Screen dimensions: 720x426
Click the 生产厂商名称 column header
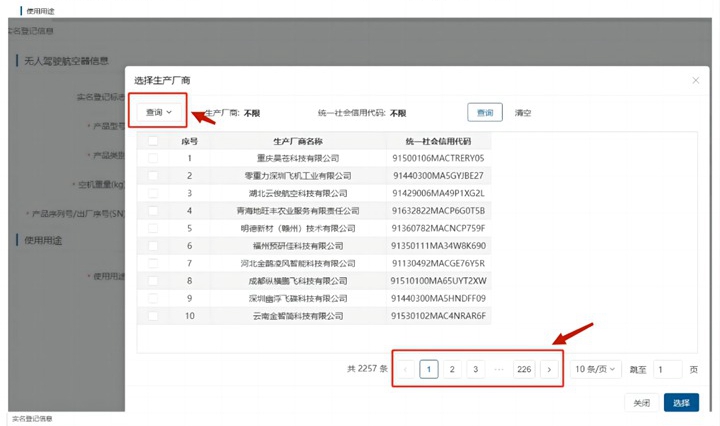click(x=298, y=141)
